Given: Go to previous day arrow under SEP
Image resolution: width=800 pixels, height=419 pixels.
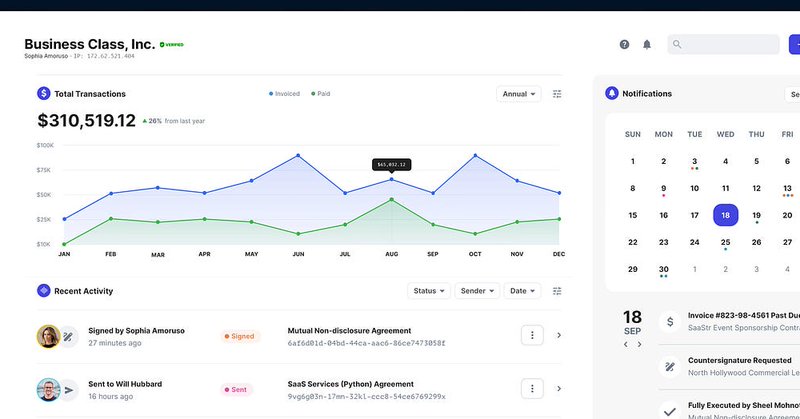Looking at the screenshot, I should pyautogui.click(x=626, y=344).
